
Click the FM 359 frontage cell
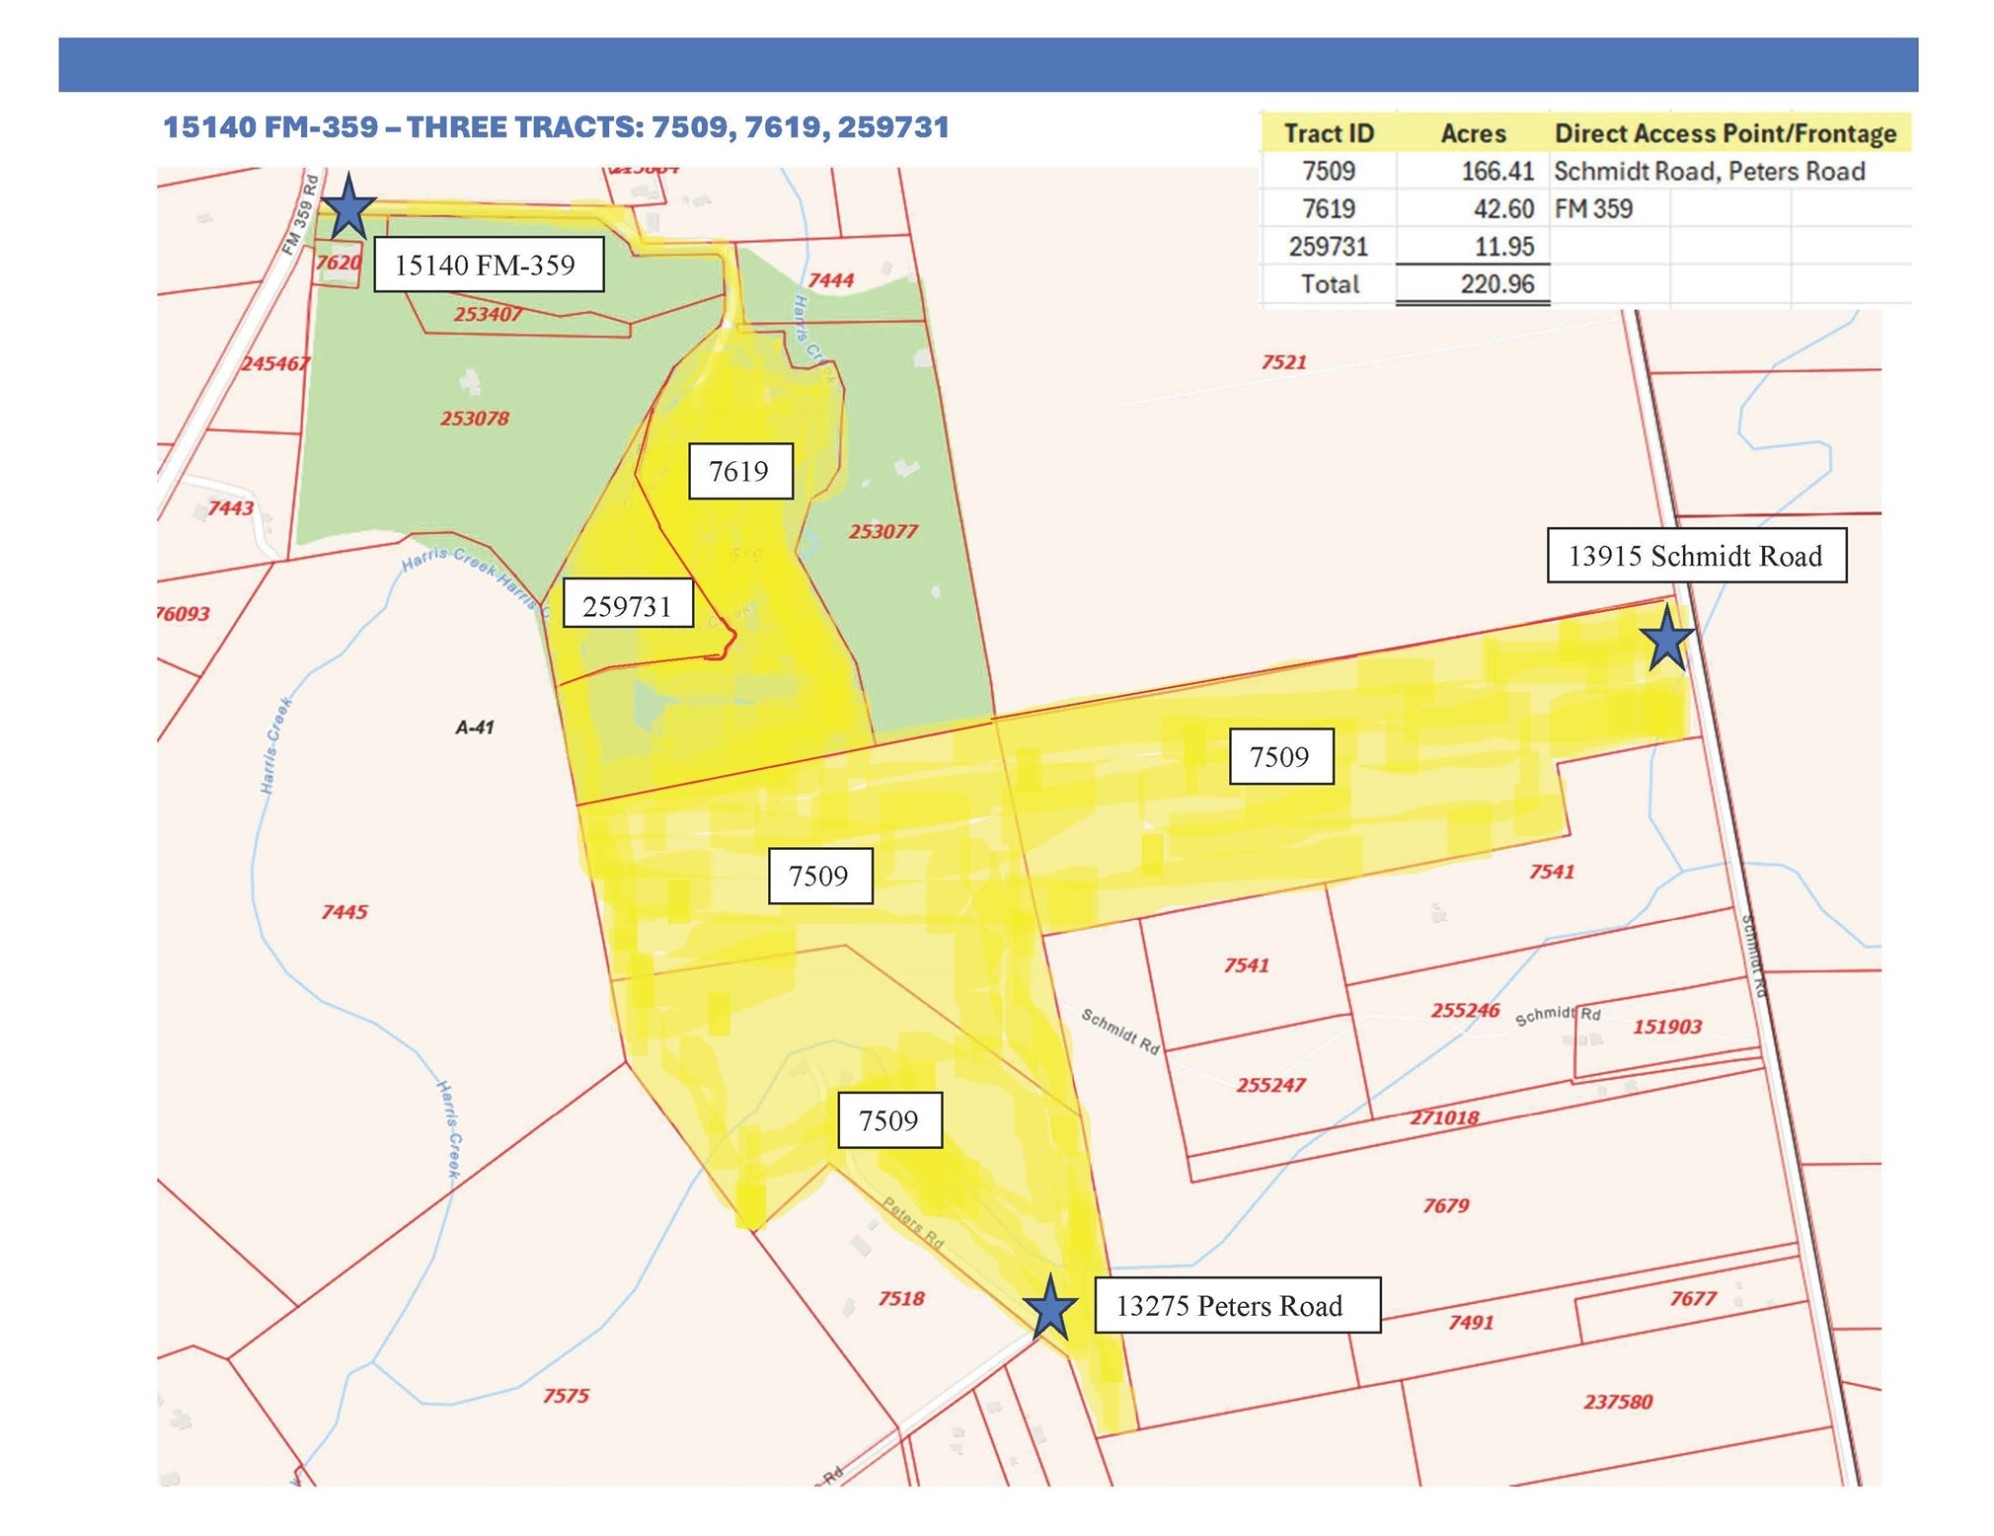point(1593,209)
